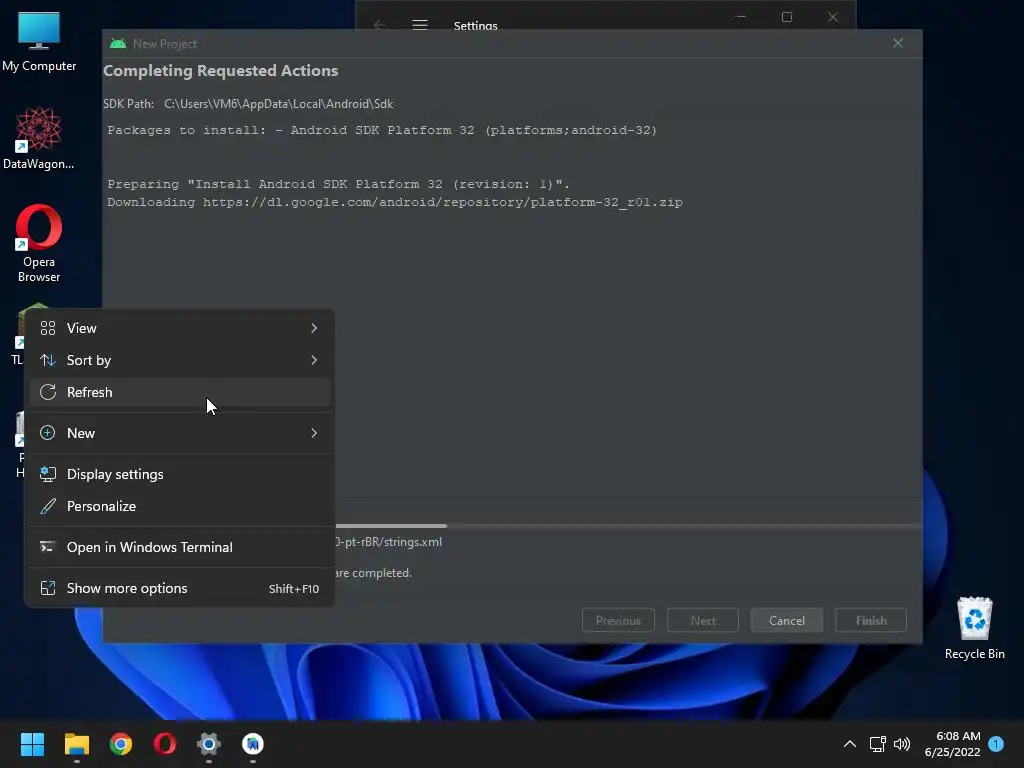Choose Refresh from the context menu
Image resolution: width=1024 pixels, height=768 pixels.
coord(180,392)
